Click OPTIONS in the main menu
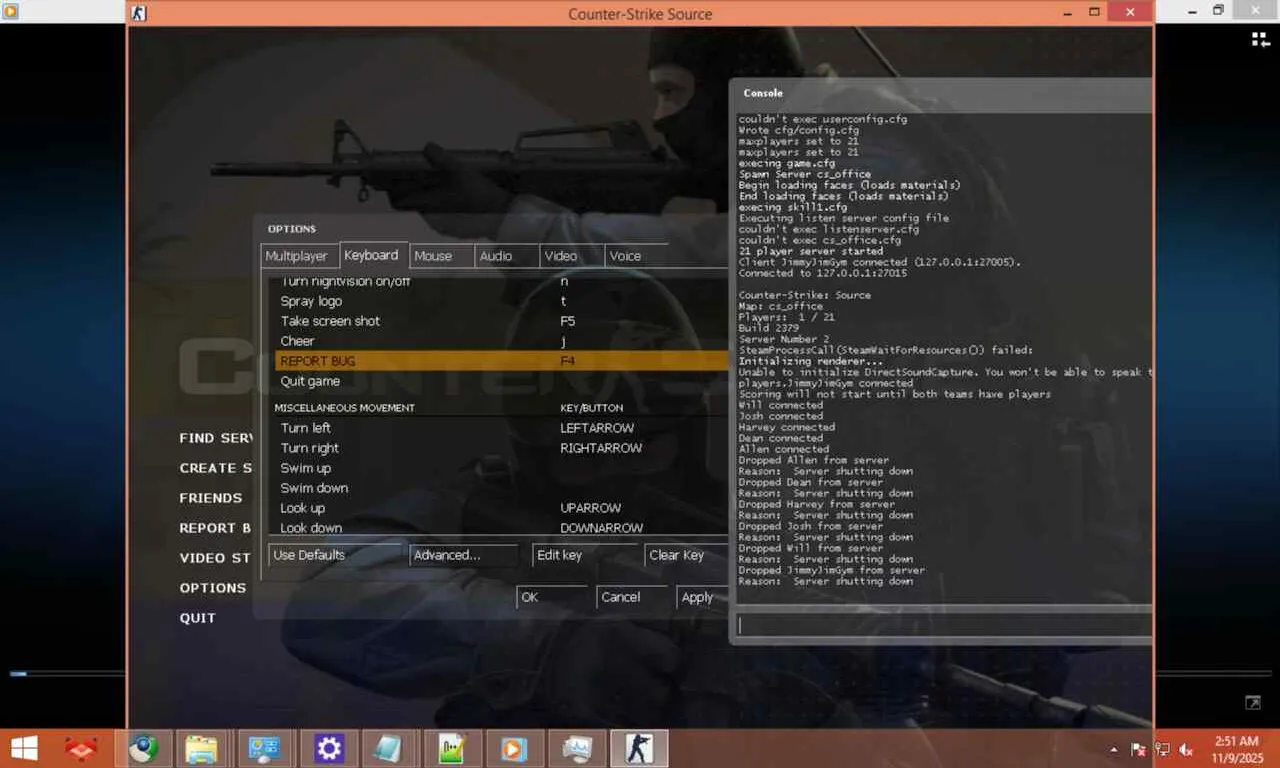The width and height of the screenshot is (1280, 768). click(213, 588)
